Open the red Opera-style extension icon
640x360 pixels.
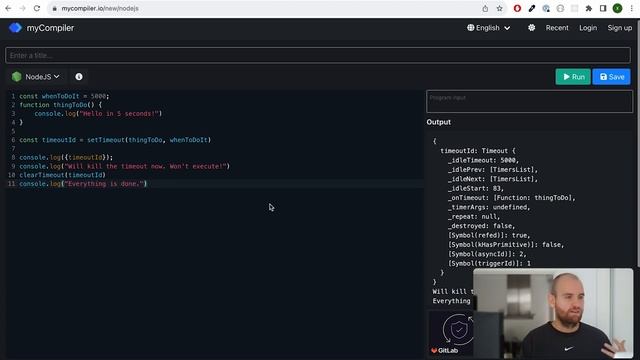coord(517,8)
